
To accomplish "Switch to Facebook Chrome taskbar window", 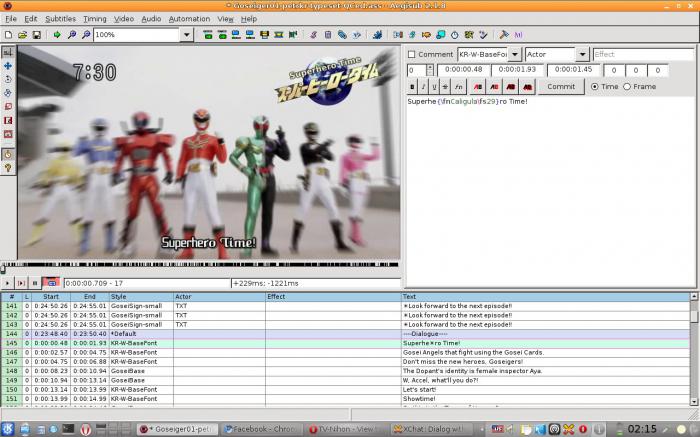I will (x=260, y=429).
